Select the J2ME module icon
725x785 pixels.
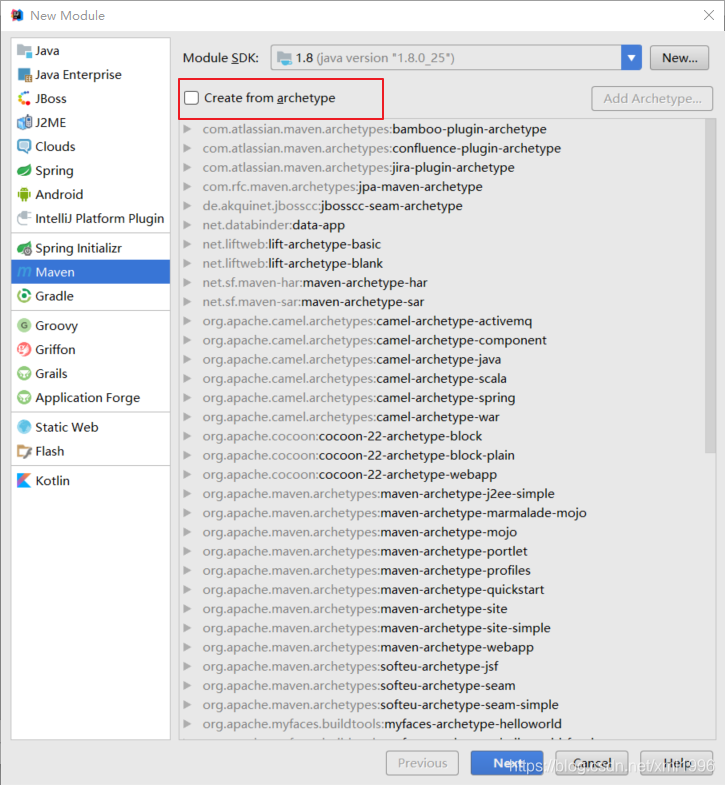[24, 123]
